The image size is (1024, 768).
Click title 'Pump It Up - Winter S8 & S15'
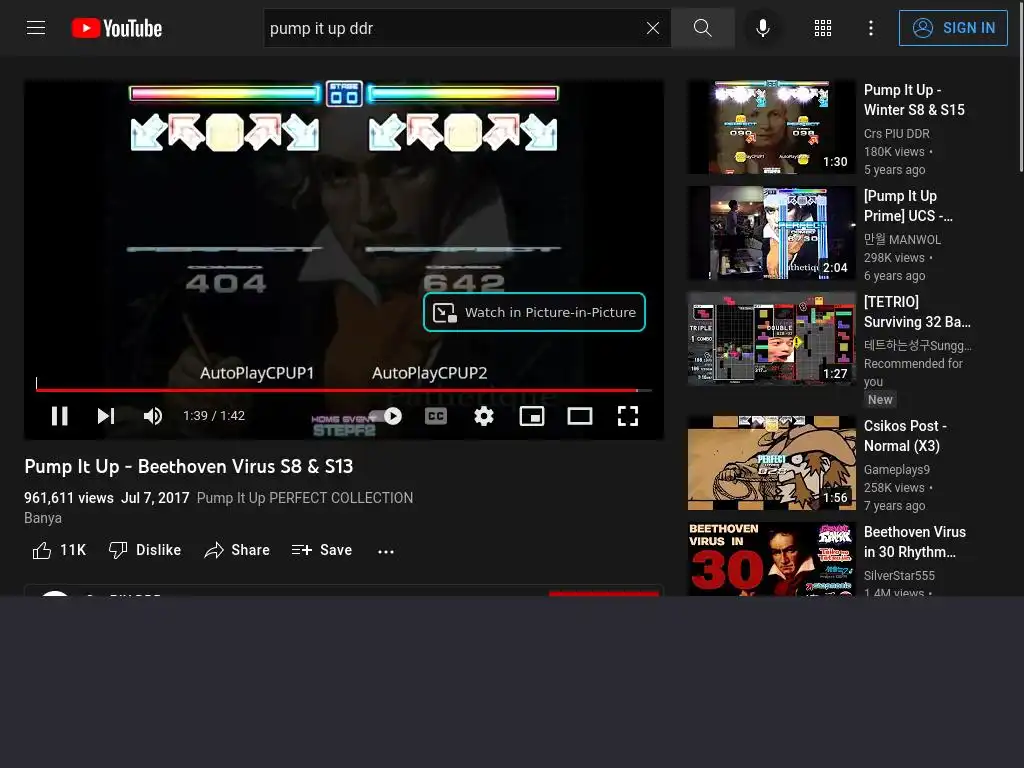click(914, 100)
